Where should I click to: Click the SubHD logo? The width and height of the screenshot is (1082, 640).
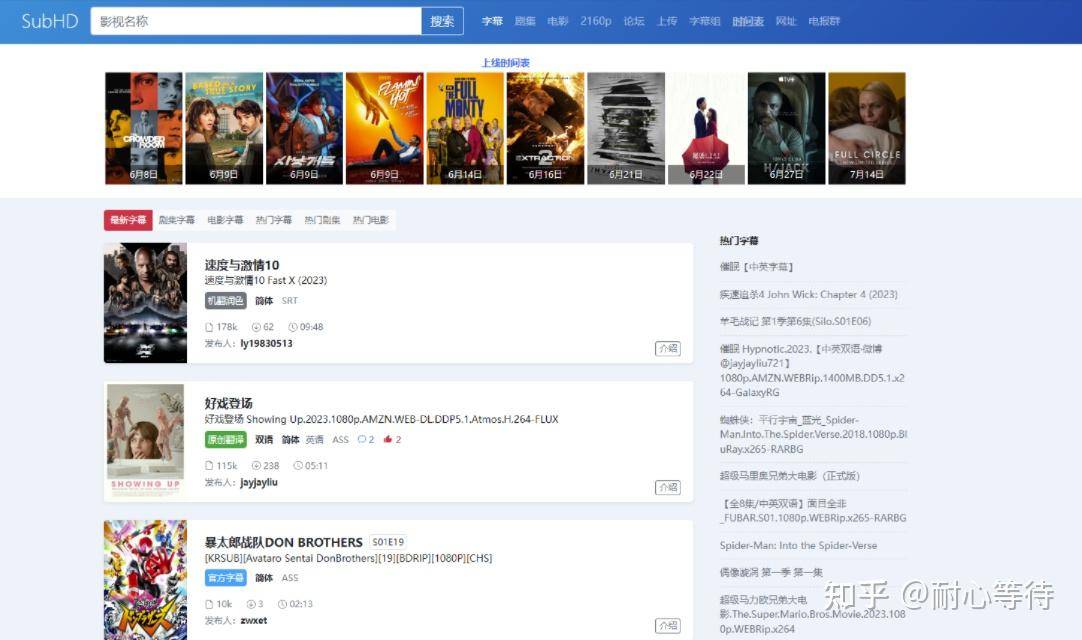50,21
